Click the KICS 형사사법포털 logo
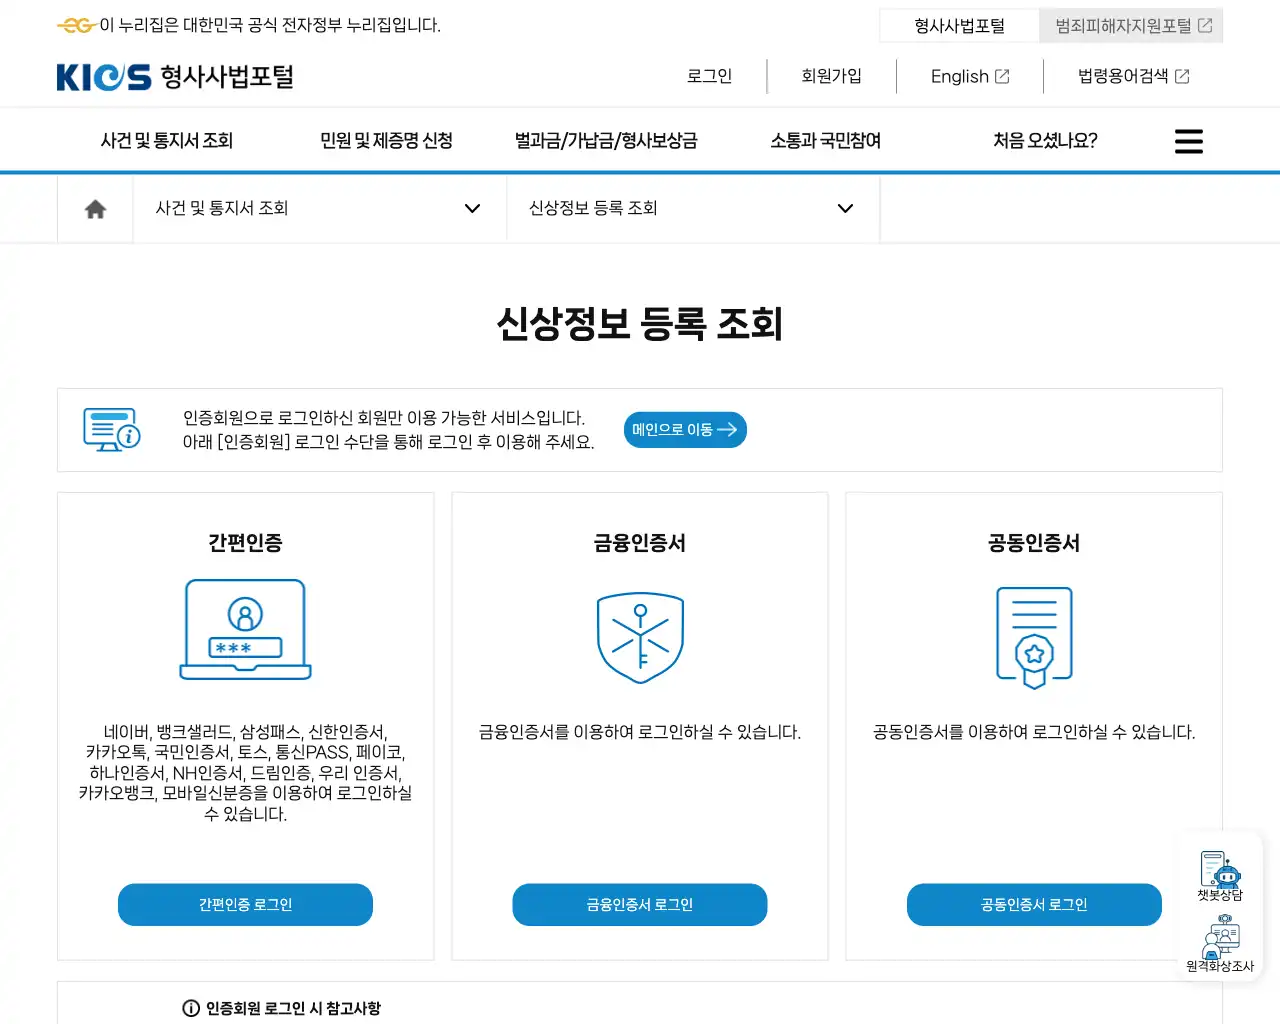The image size is (1280, 1024). (x=175, y=77)
